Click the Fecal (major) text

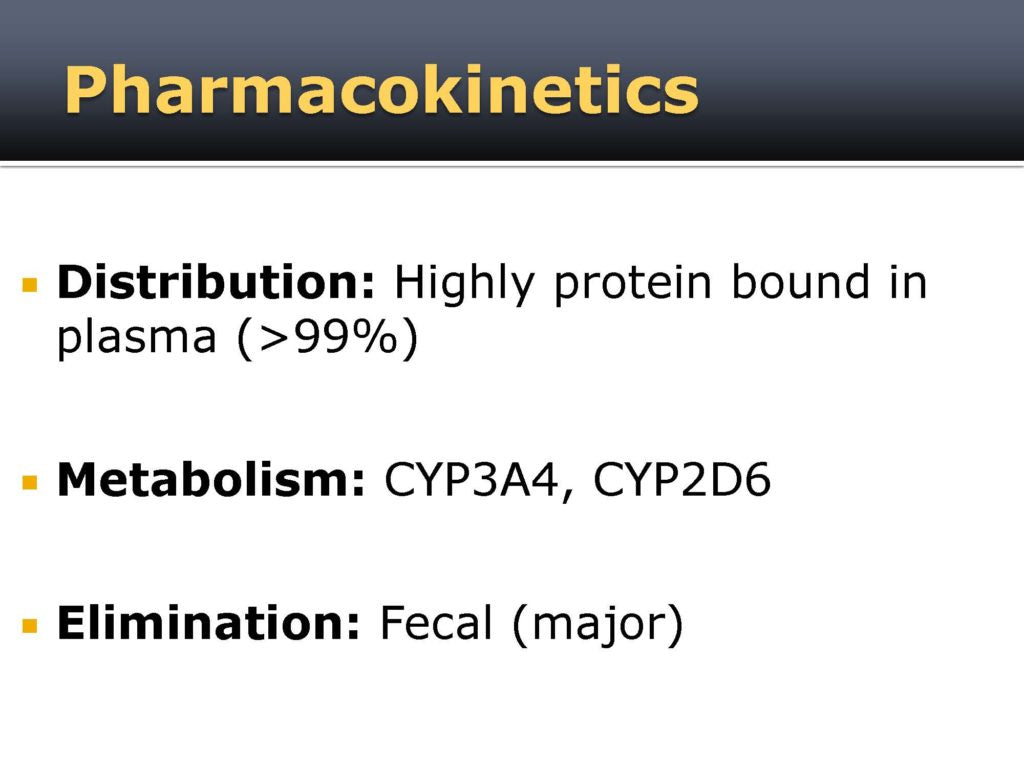[x=531, y=625]
